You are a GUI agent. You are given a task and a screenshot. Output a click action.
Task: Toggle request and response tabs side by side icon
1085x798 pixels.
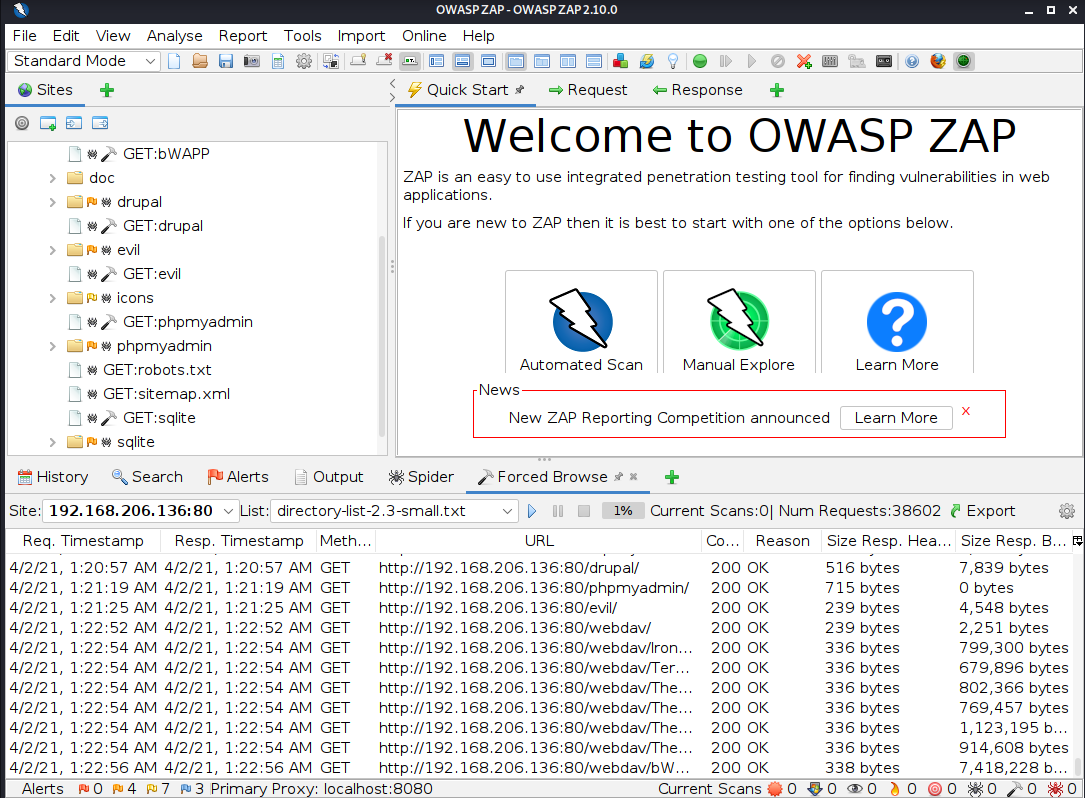(568, 62)
